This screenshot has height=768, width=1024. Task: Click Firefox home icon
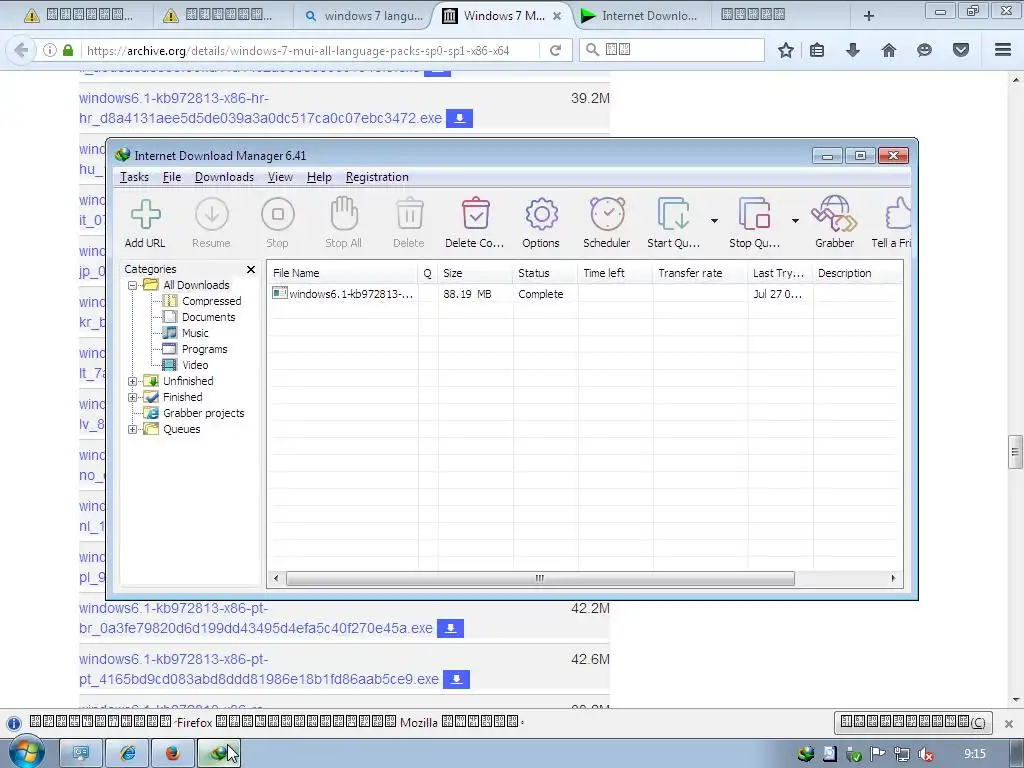888,50
